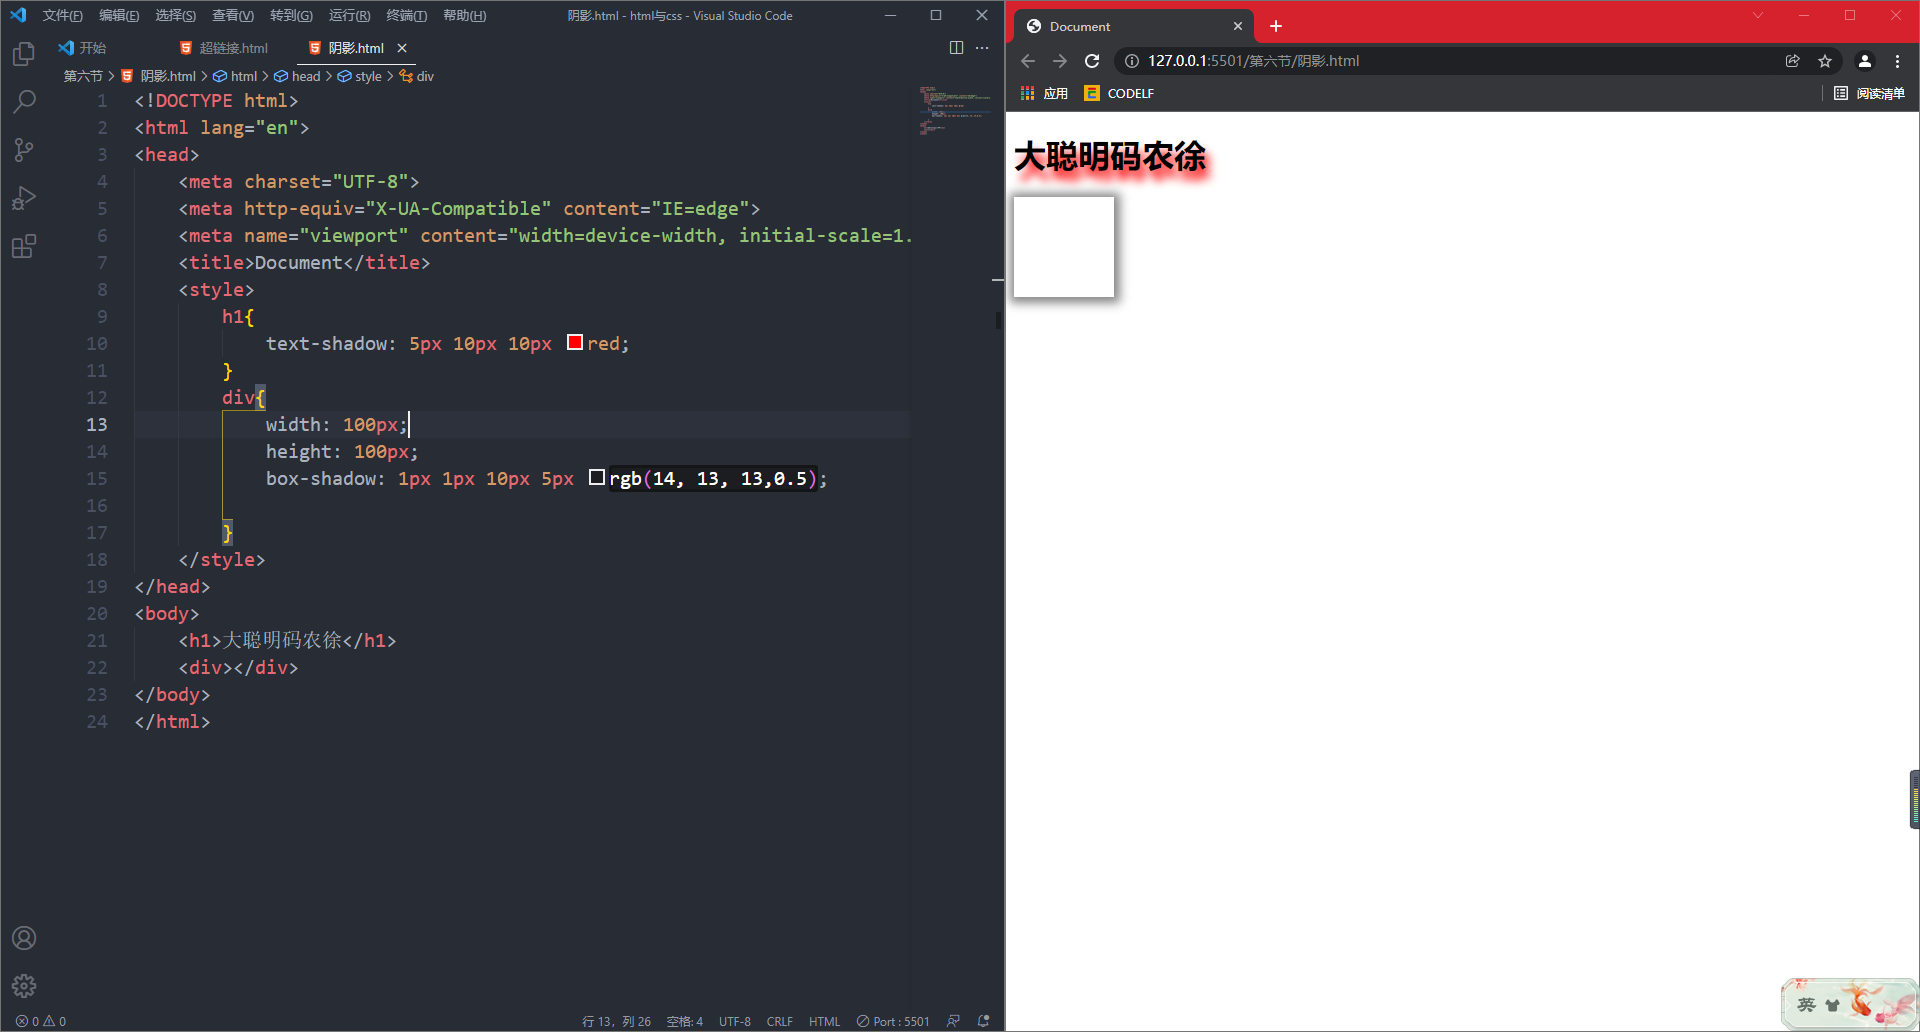Open the Extensions view
This screenshot has height=1032, width=1920.
[23, 246]
